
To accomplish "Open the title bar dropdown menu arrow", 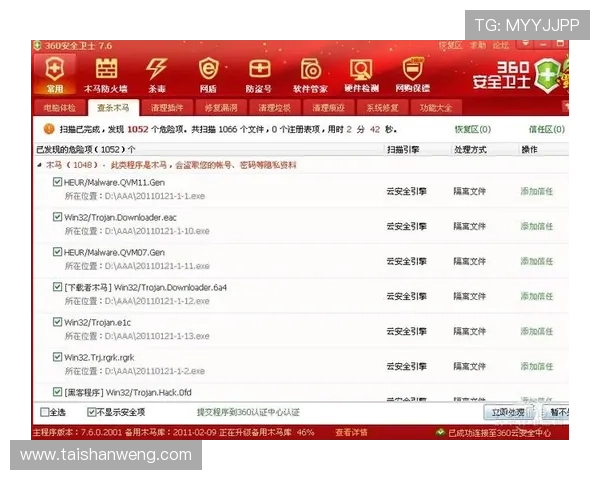I will (x=525, y=44).
